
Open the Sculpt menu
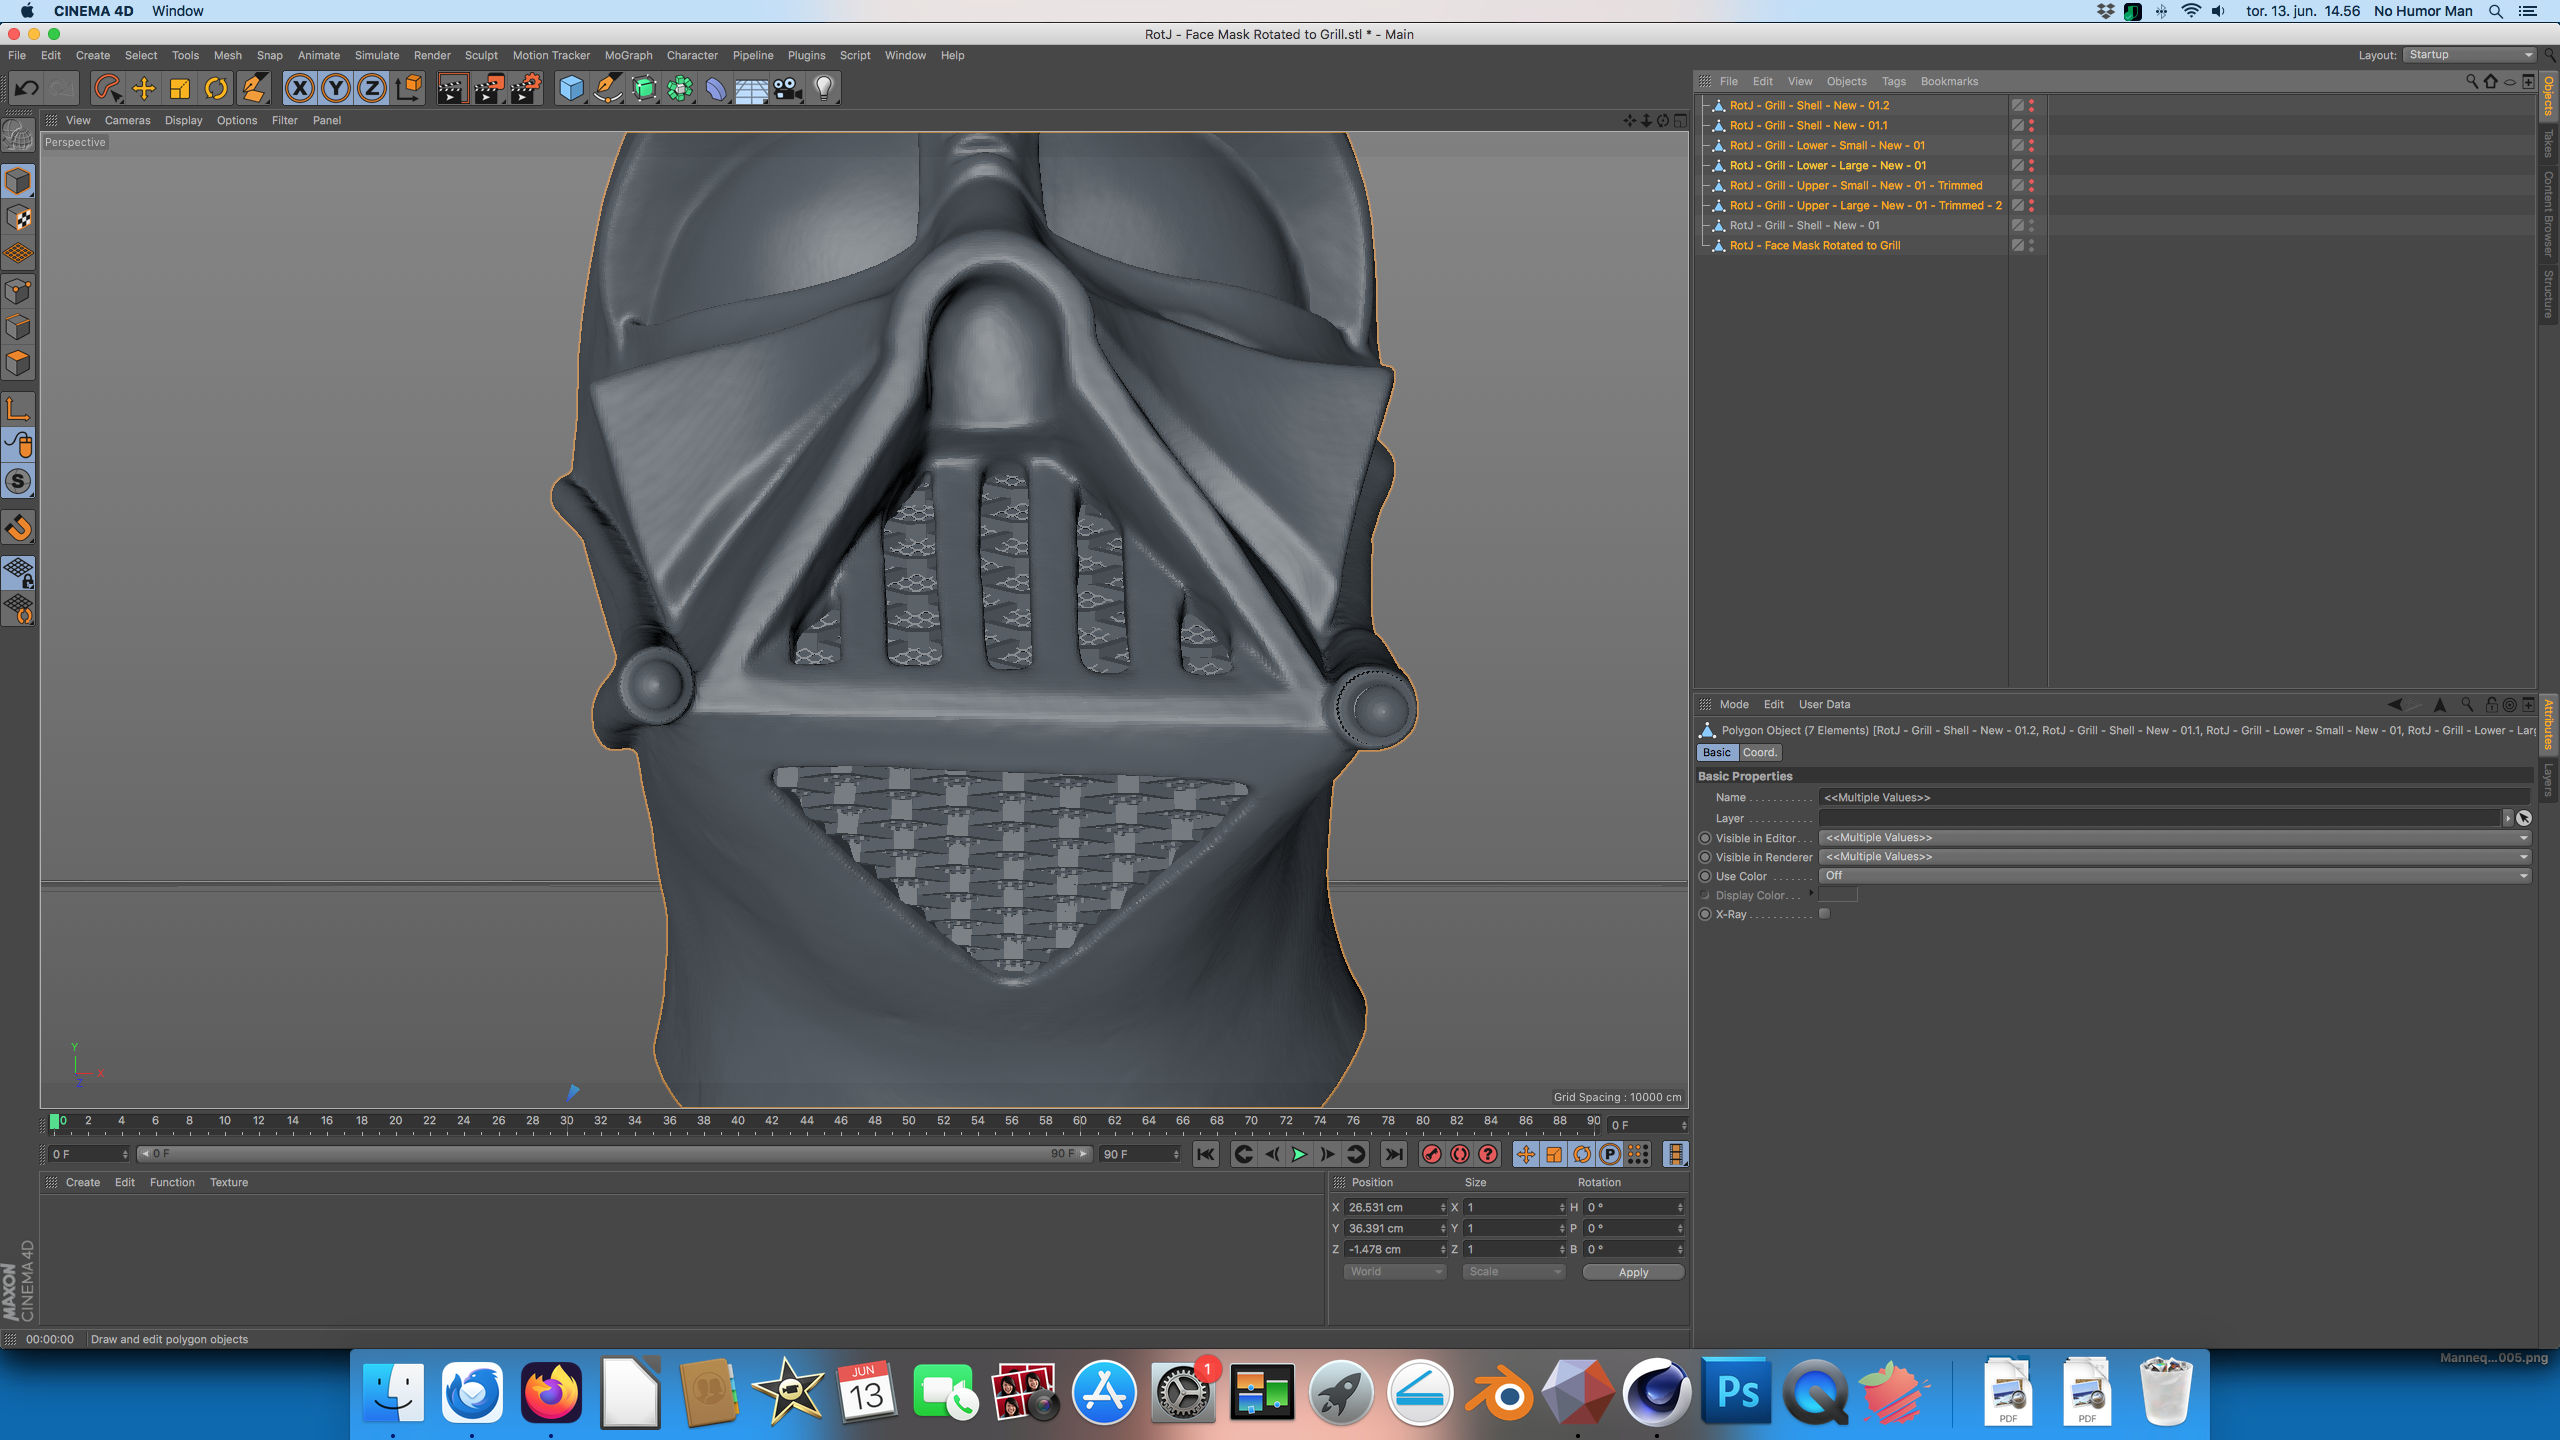481,55
